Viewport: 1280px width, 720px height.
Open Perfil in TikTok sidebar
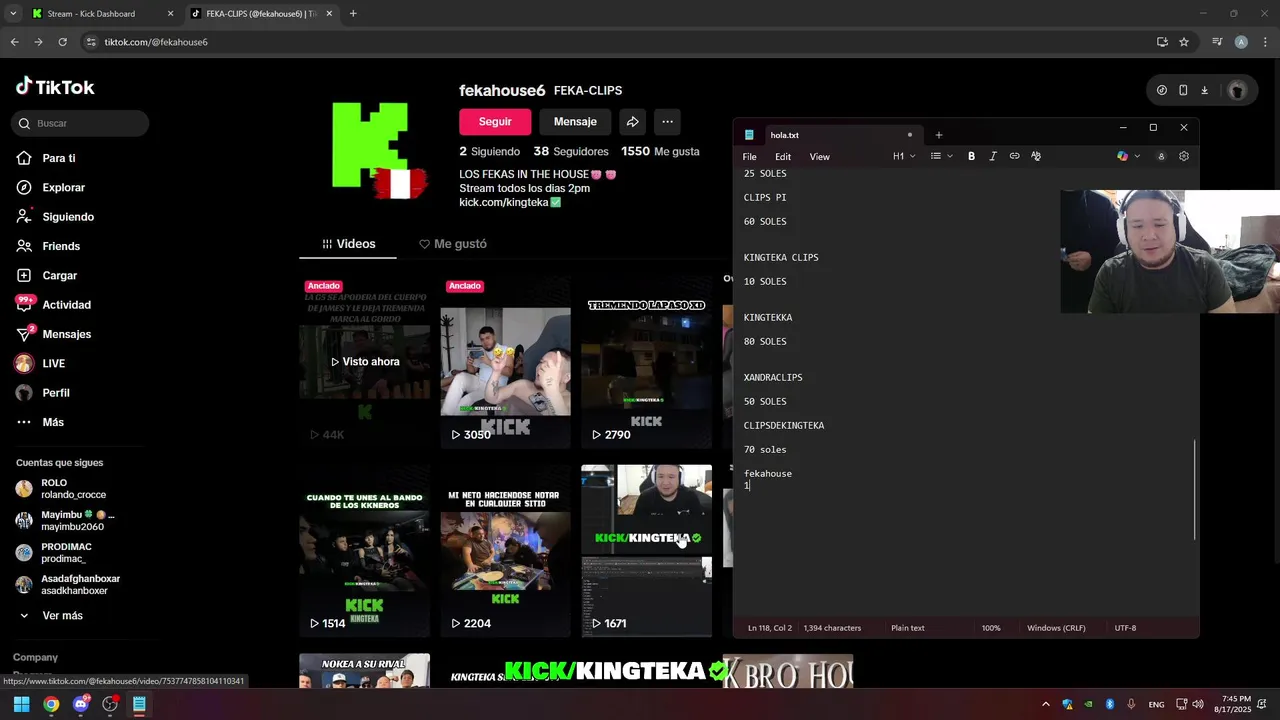pyautogui.click(x=43, y=393)
